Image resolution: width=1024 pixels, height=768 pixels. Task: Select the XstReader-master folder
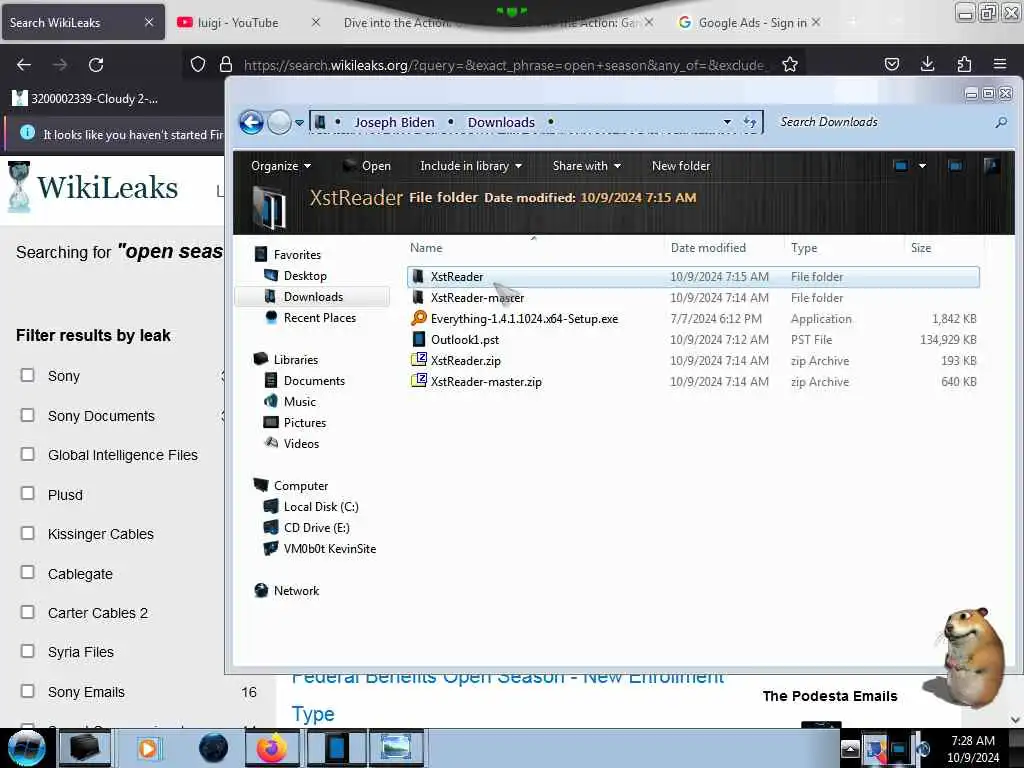tap(693, 298)
